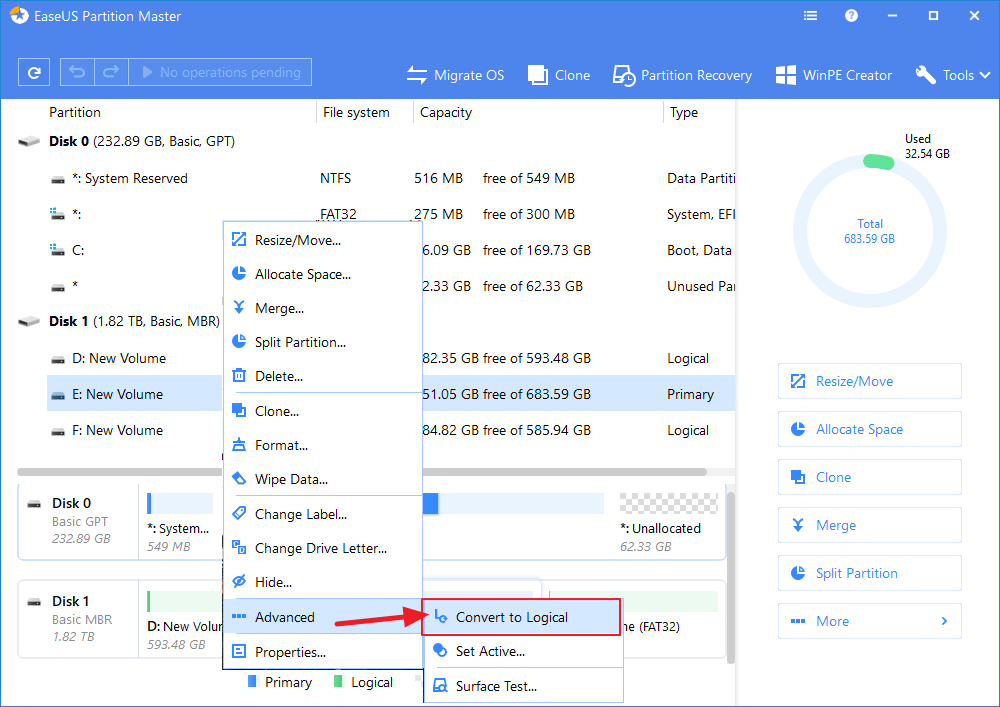The height and width of the screenshot is (707, 1000).
Task: Click Disk 0 Basic GPT label in disk map
Action: coord(78,521)
